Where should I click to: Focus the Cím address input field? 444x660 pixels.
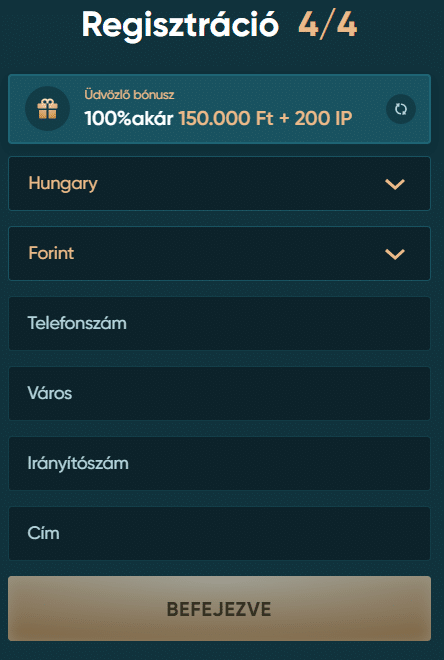point(219,533)
